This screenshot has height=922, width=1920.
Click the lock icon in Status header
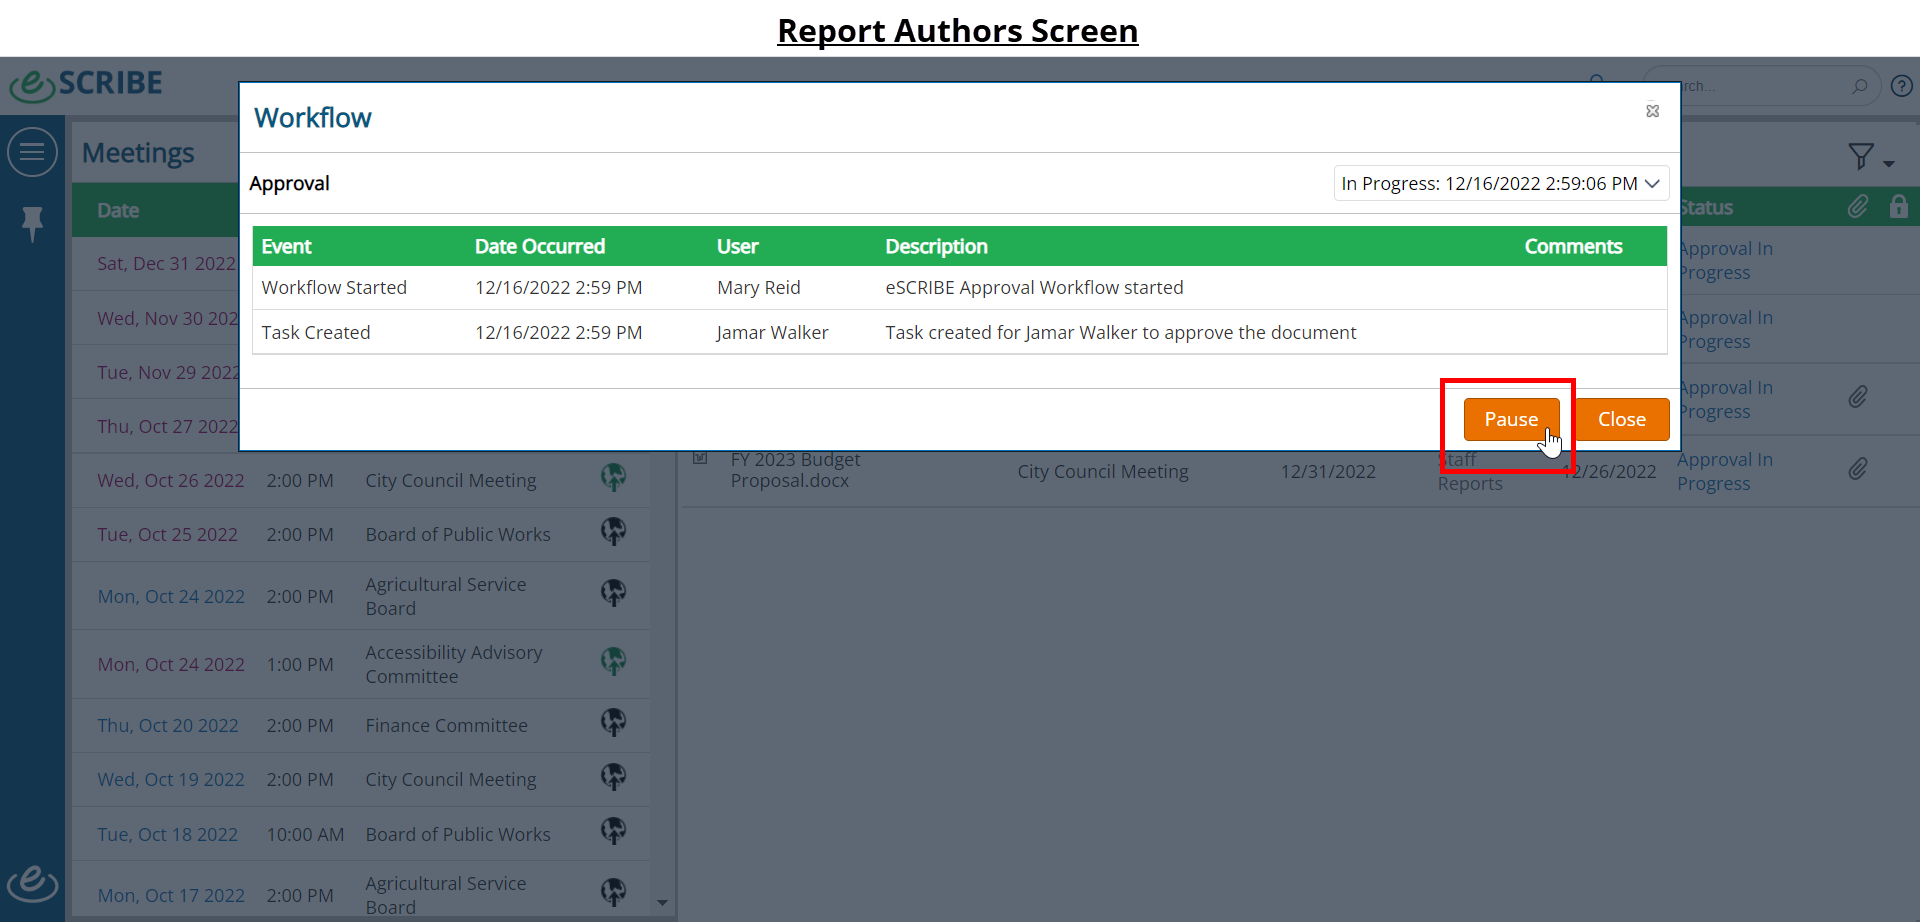click(x=1898, y=207)
